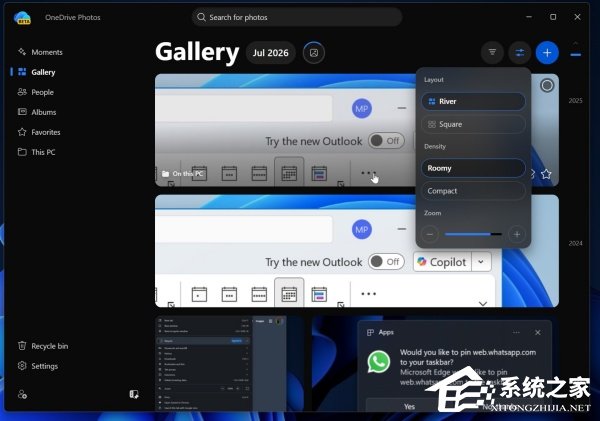
Task: Click the On this PC label on photo
Action: pyautogui.click(x=183, y=174)
